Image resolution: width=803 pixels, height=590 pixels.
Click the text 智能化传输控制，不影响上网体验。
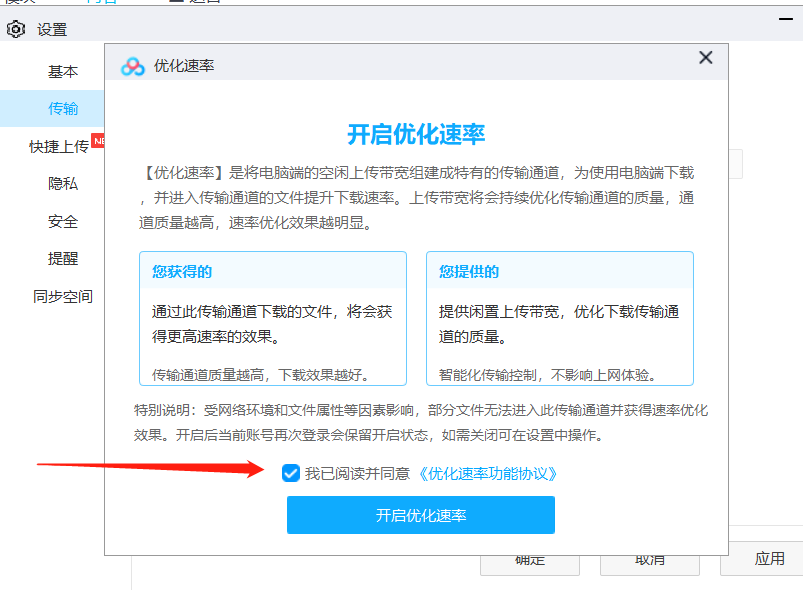tap(548, 375)
